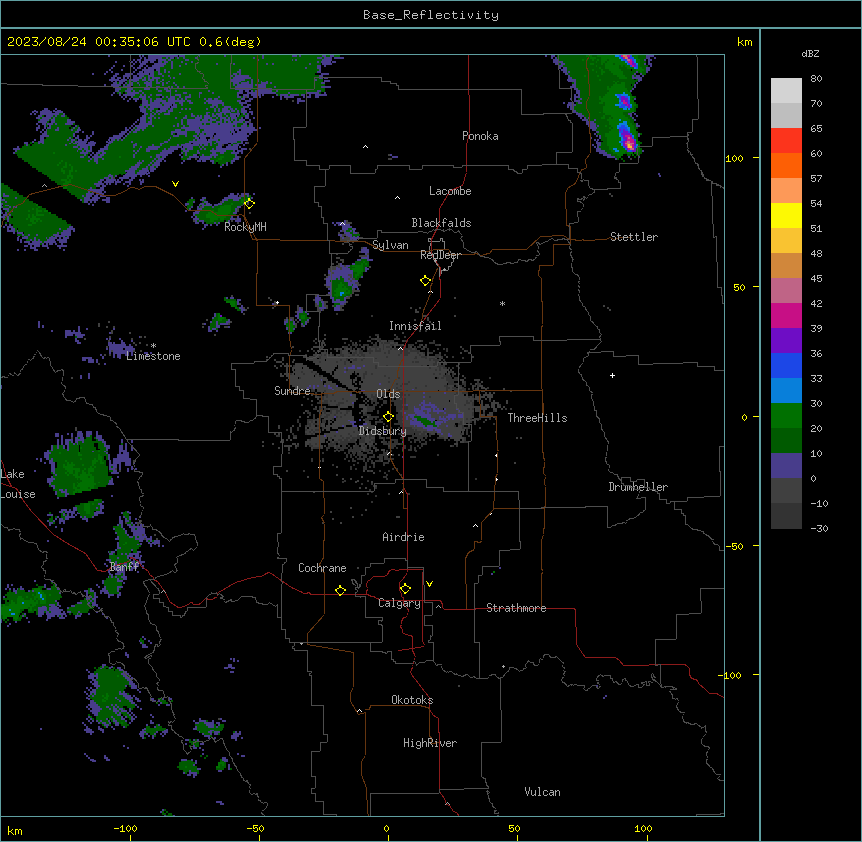Screen dimensions: 862x842
Task: Pick the light gray 70-80 dBZ legend band
Action: (786, 91)
